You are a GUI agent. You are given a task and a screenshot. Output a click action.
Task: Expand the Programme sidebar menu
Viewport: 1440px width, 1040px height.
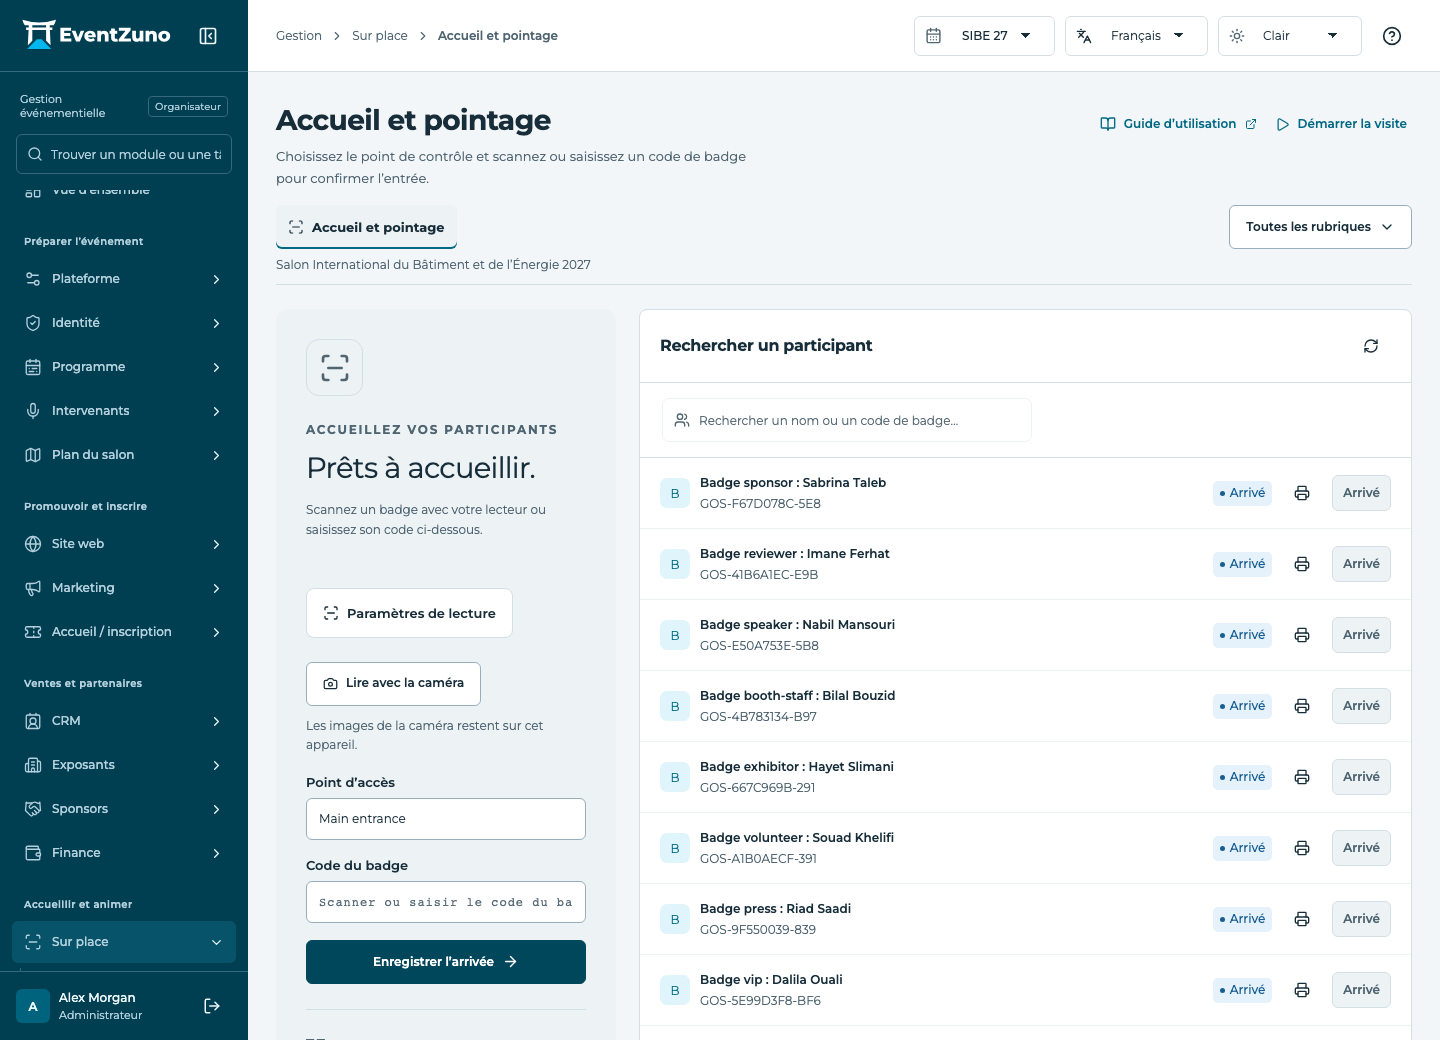(x=124, y=367)
